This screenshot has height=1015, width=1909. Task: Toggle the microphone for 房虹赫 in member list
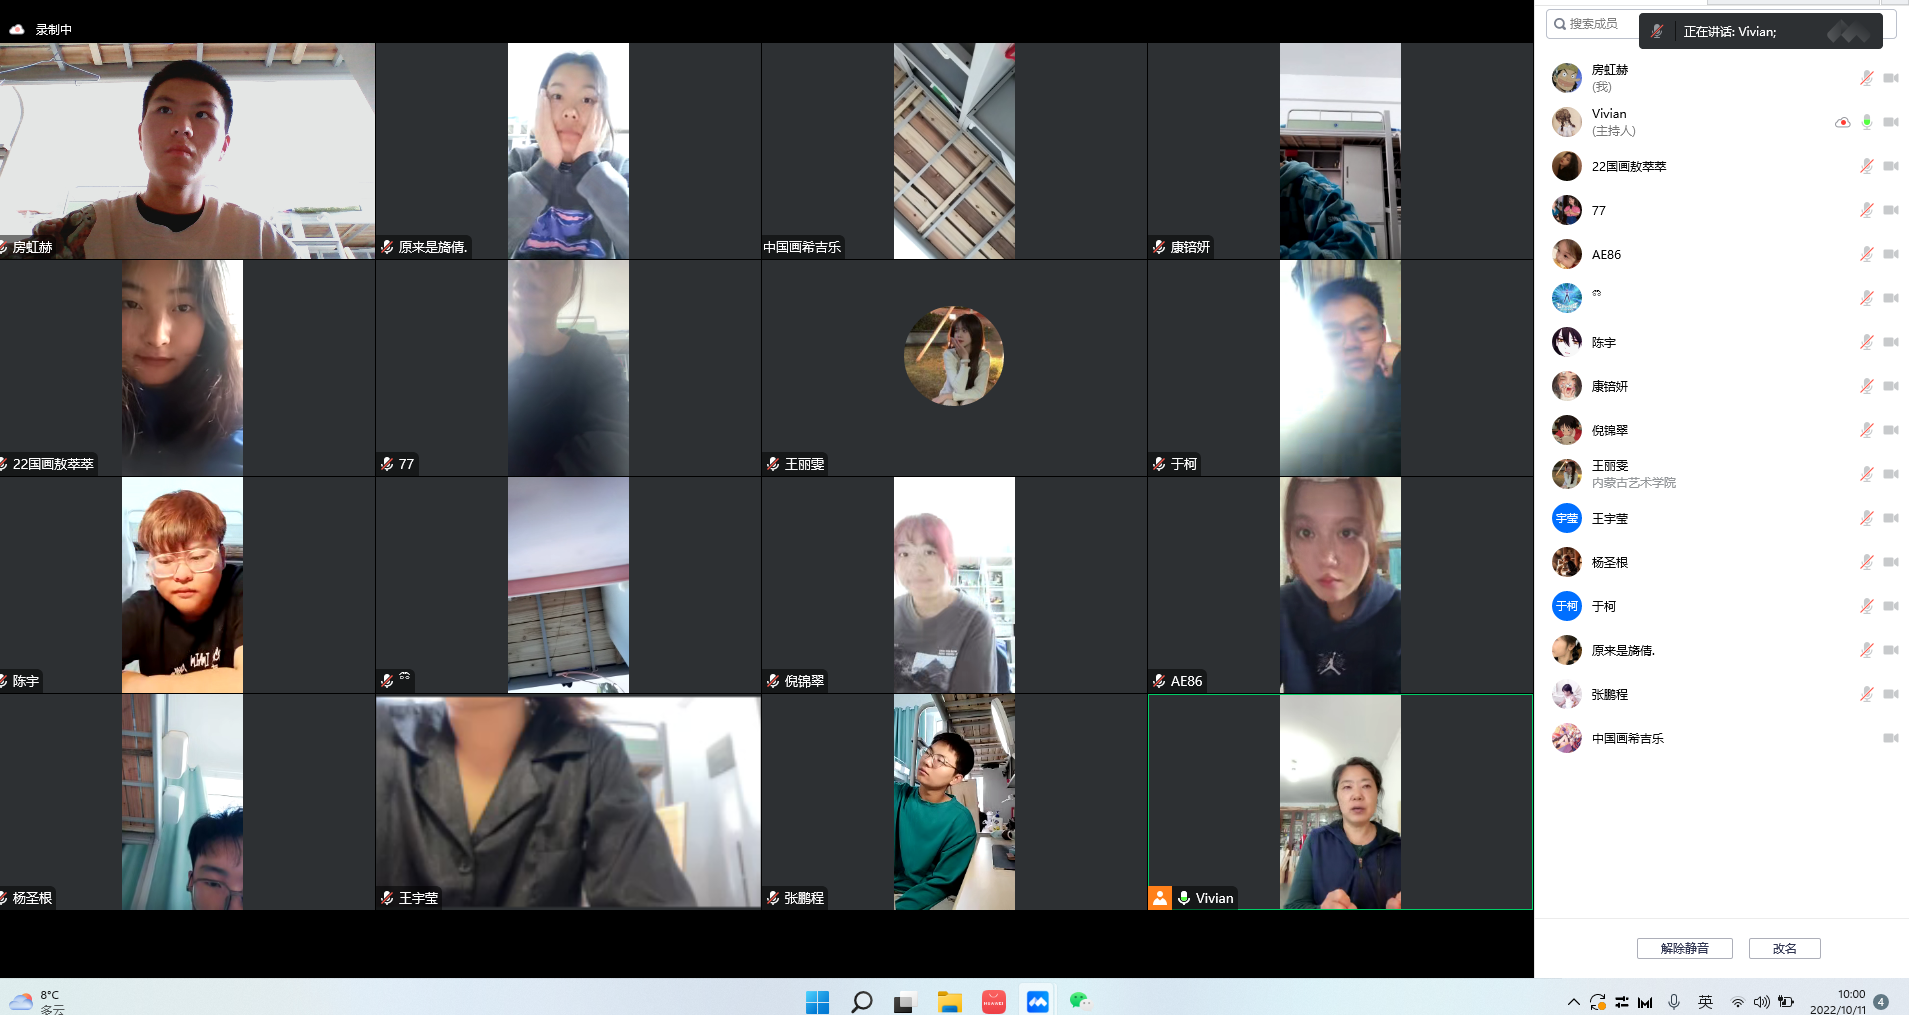pyautogui.click(x=1866, y=78)
